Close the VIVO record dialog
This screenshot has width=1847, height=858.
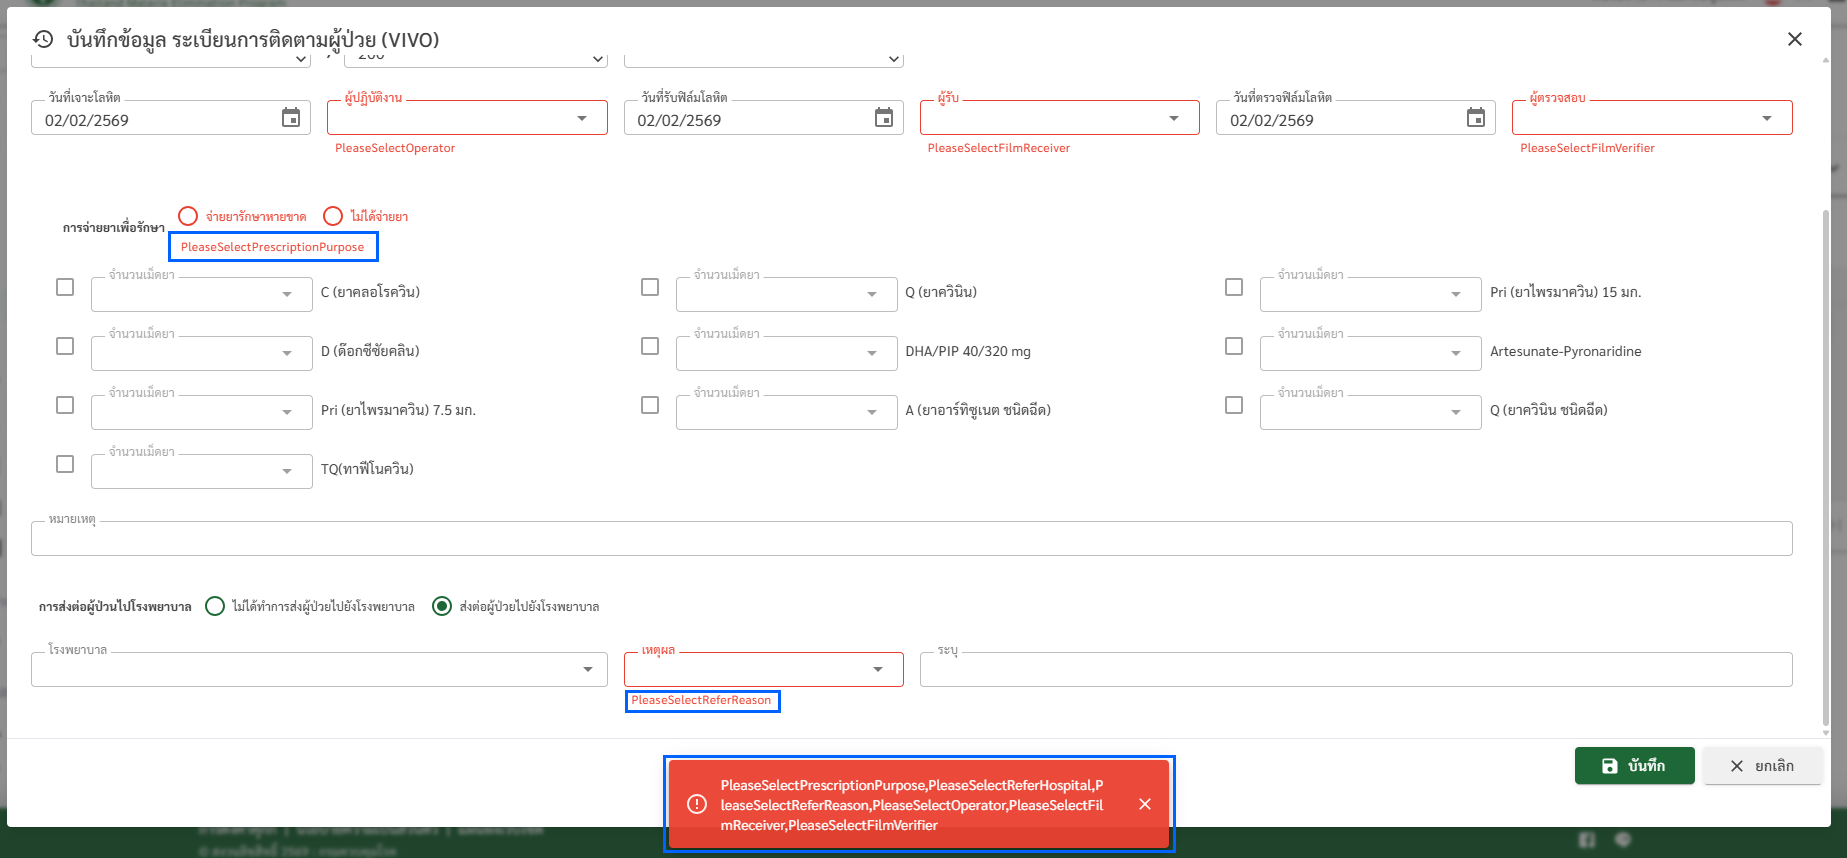[1794, 39]
